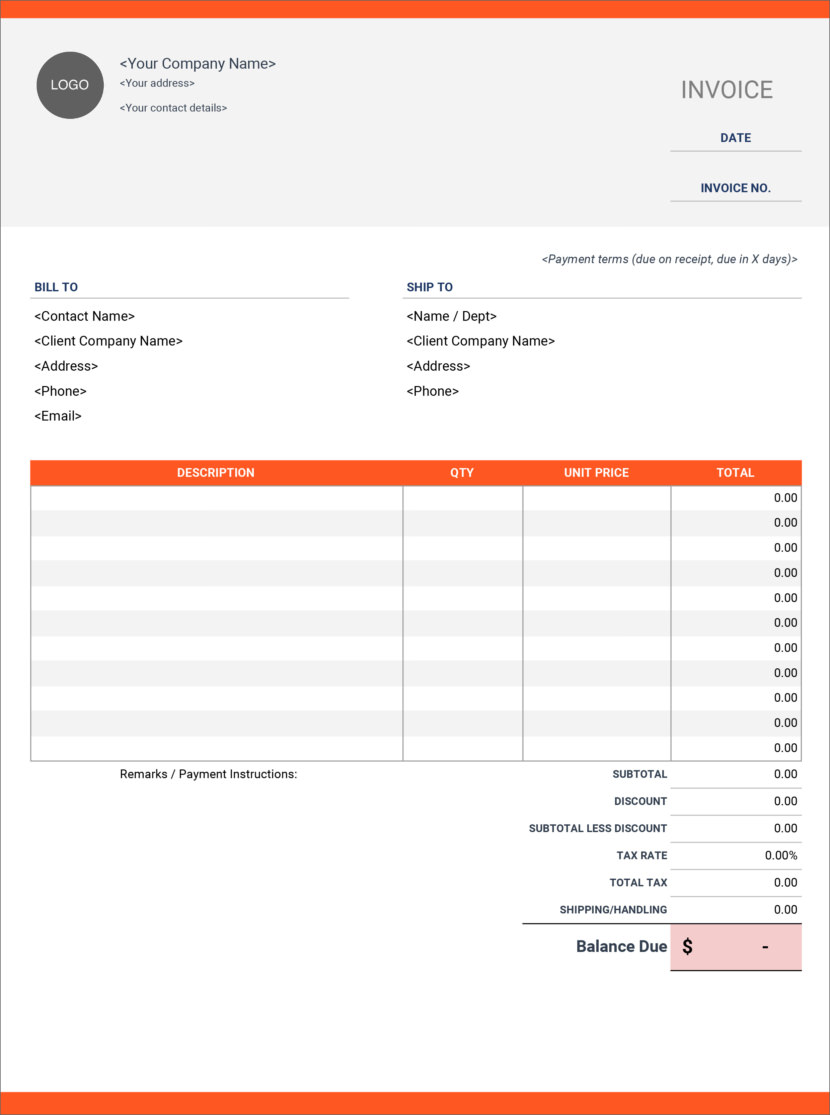Select the BILL TO heading

click(x=56, y=287)
